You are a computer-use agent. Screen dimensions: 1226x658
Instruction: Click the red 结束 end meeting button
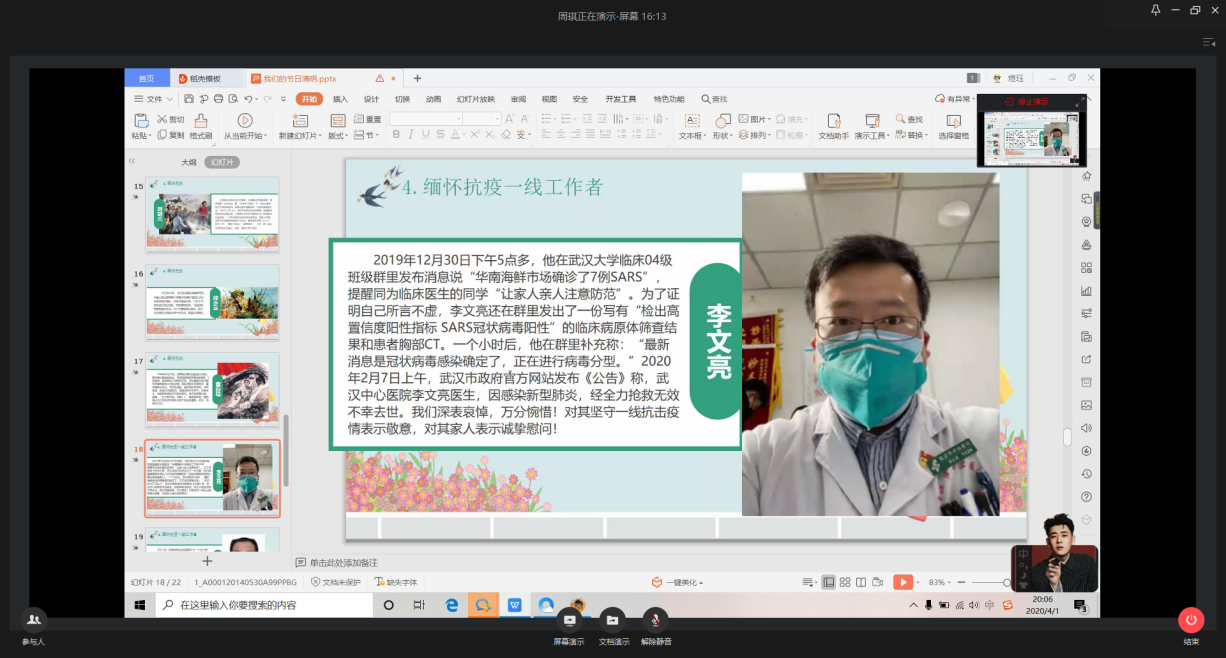1190,620
